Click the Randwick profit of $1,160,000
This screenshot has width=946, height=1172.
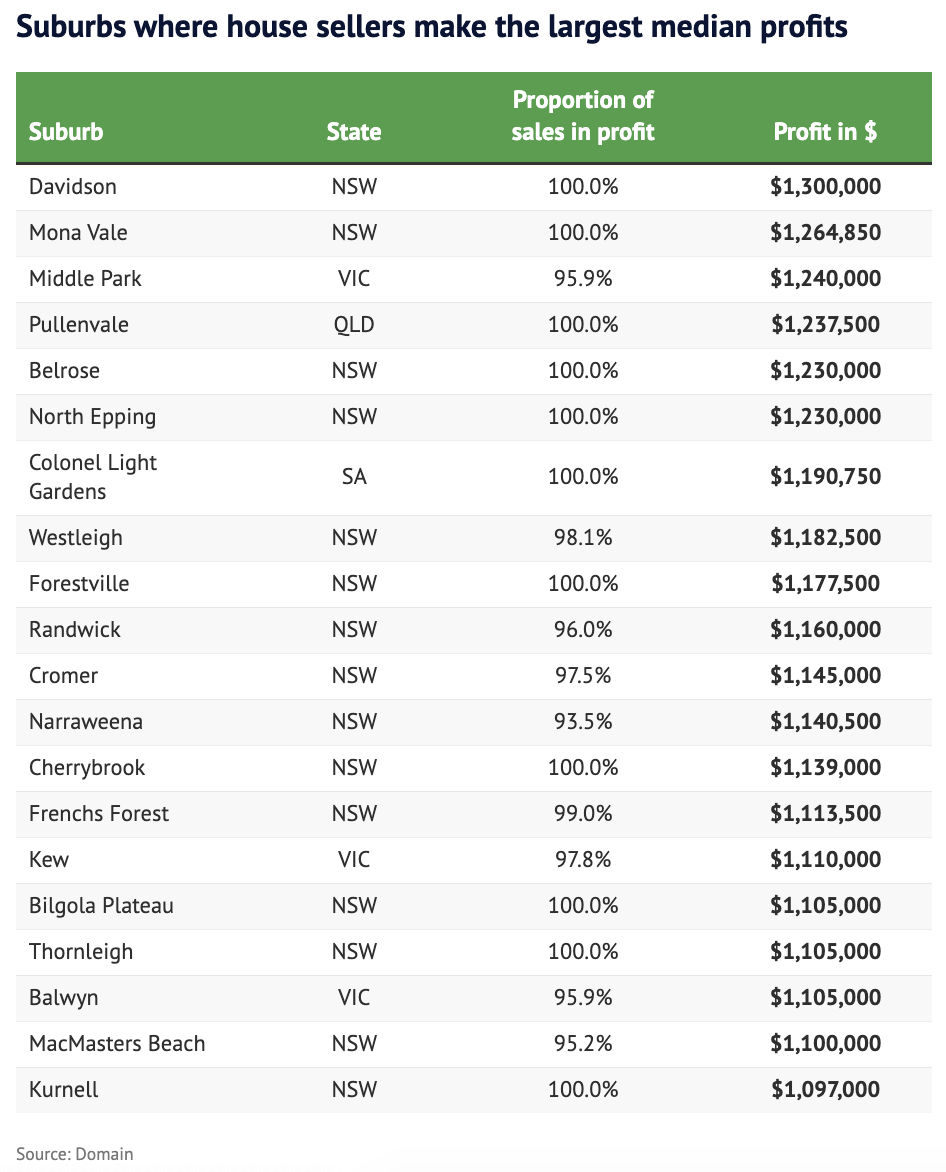[825, 629]
